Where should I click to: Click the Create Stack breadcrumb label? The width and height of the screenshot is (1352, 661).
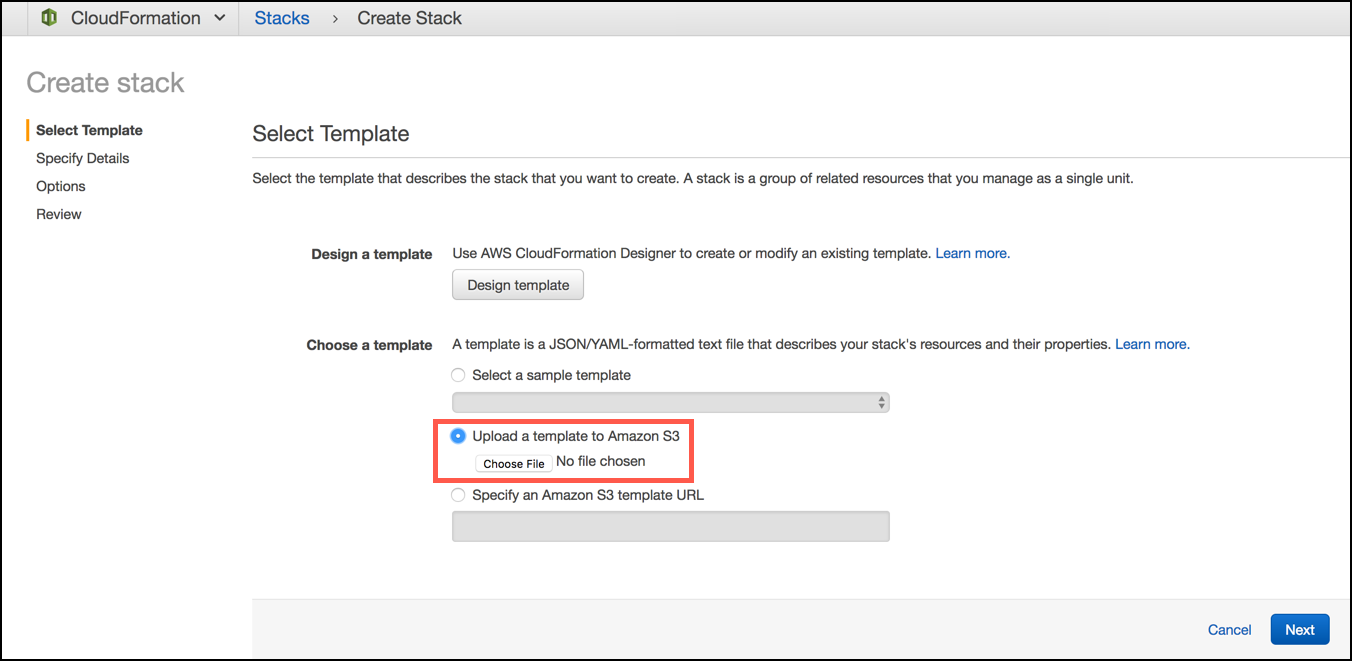[x=409, y=17]
